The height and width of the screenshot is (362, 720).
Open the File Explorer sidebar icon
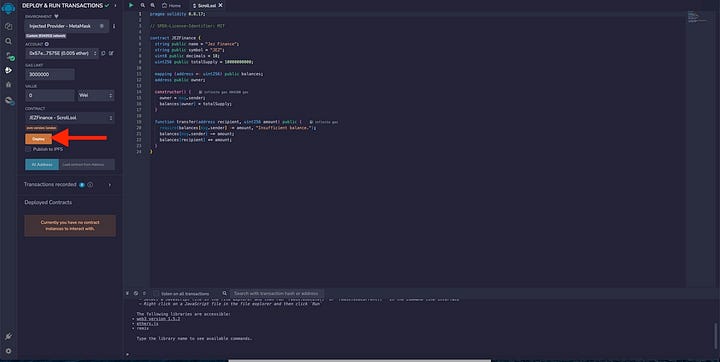[x=8, y=26]
